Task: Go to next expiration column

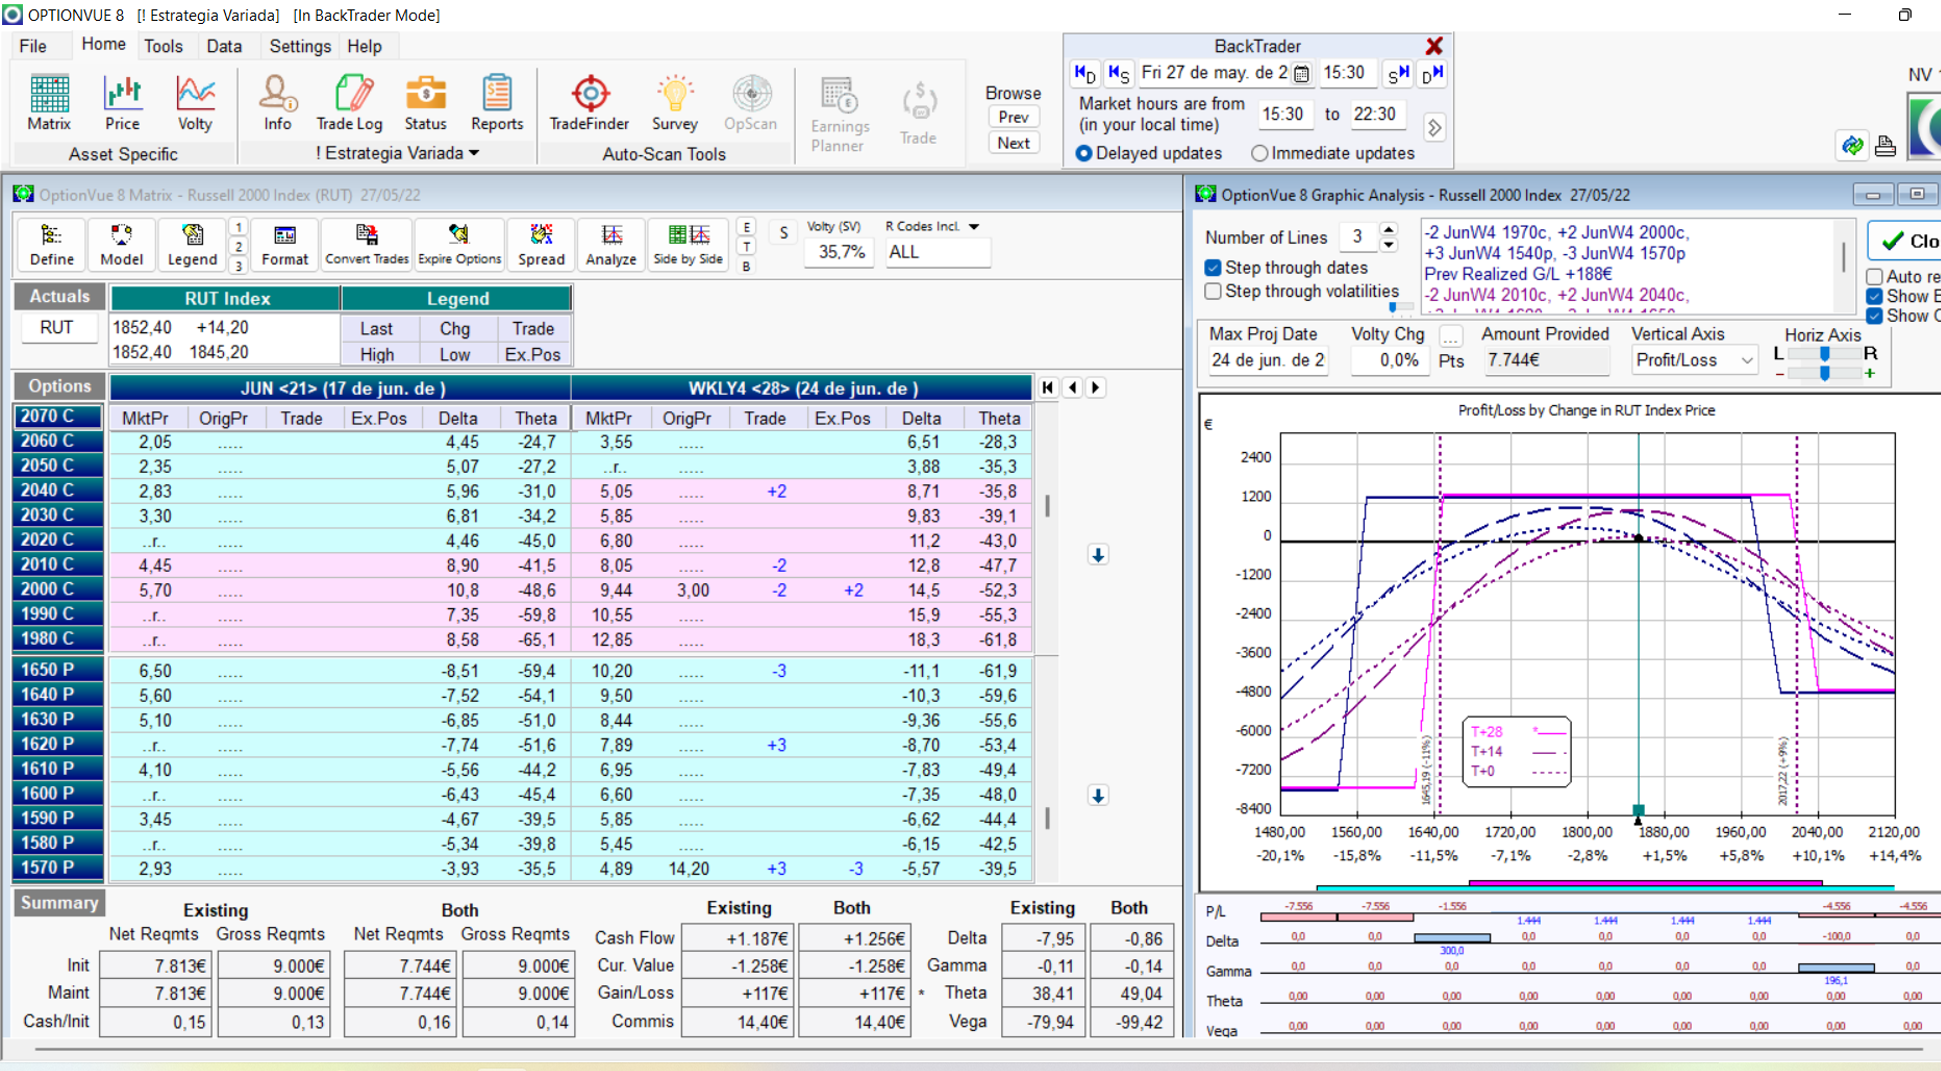Action: (1096, 388)
